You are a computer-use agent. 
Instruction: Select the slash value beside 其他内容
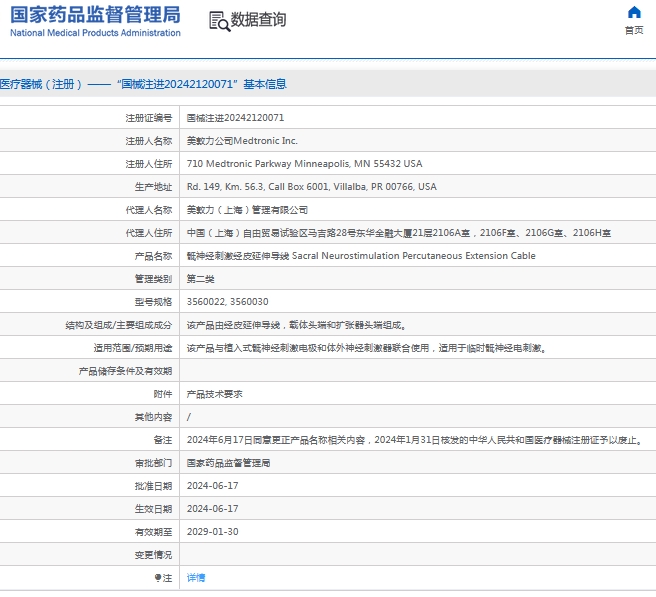point(189,417)
